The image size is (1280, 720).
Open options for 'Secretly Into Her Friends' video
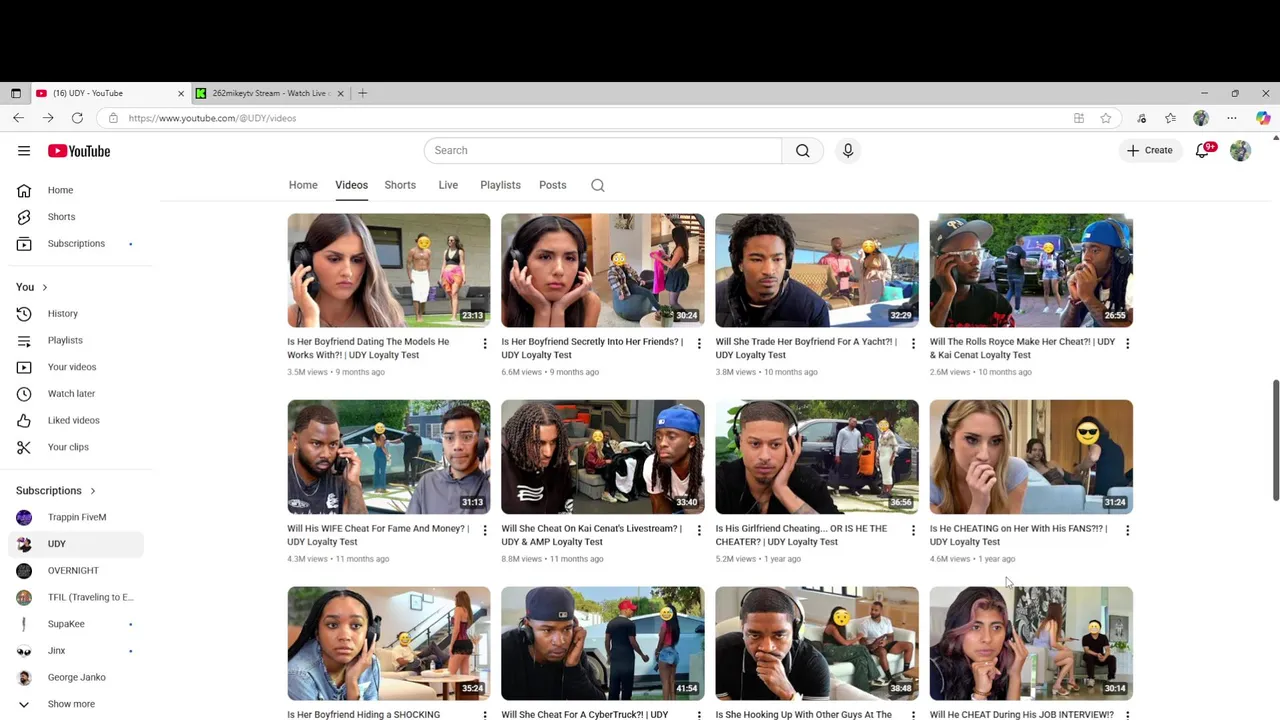pos(699,343)
